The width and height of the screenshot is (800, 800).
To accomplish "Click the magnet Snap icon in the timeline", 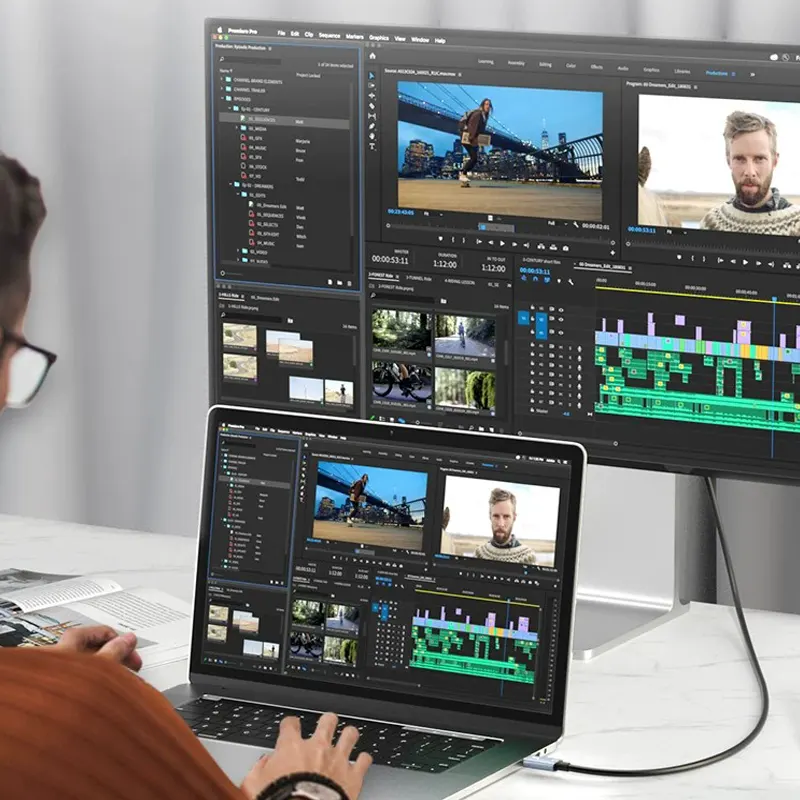I will [x=534, y=279].
